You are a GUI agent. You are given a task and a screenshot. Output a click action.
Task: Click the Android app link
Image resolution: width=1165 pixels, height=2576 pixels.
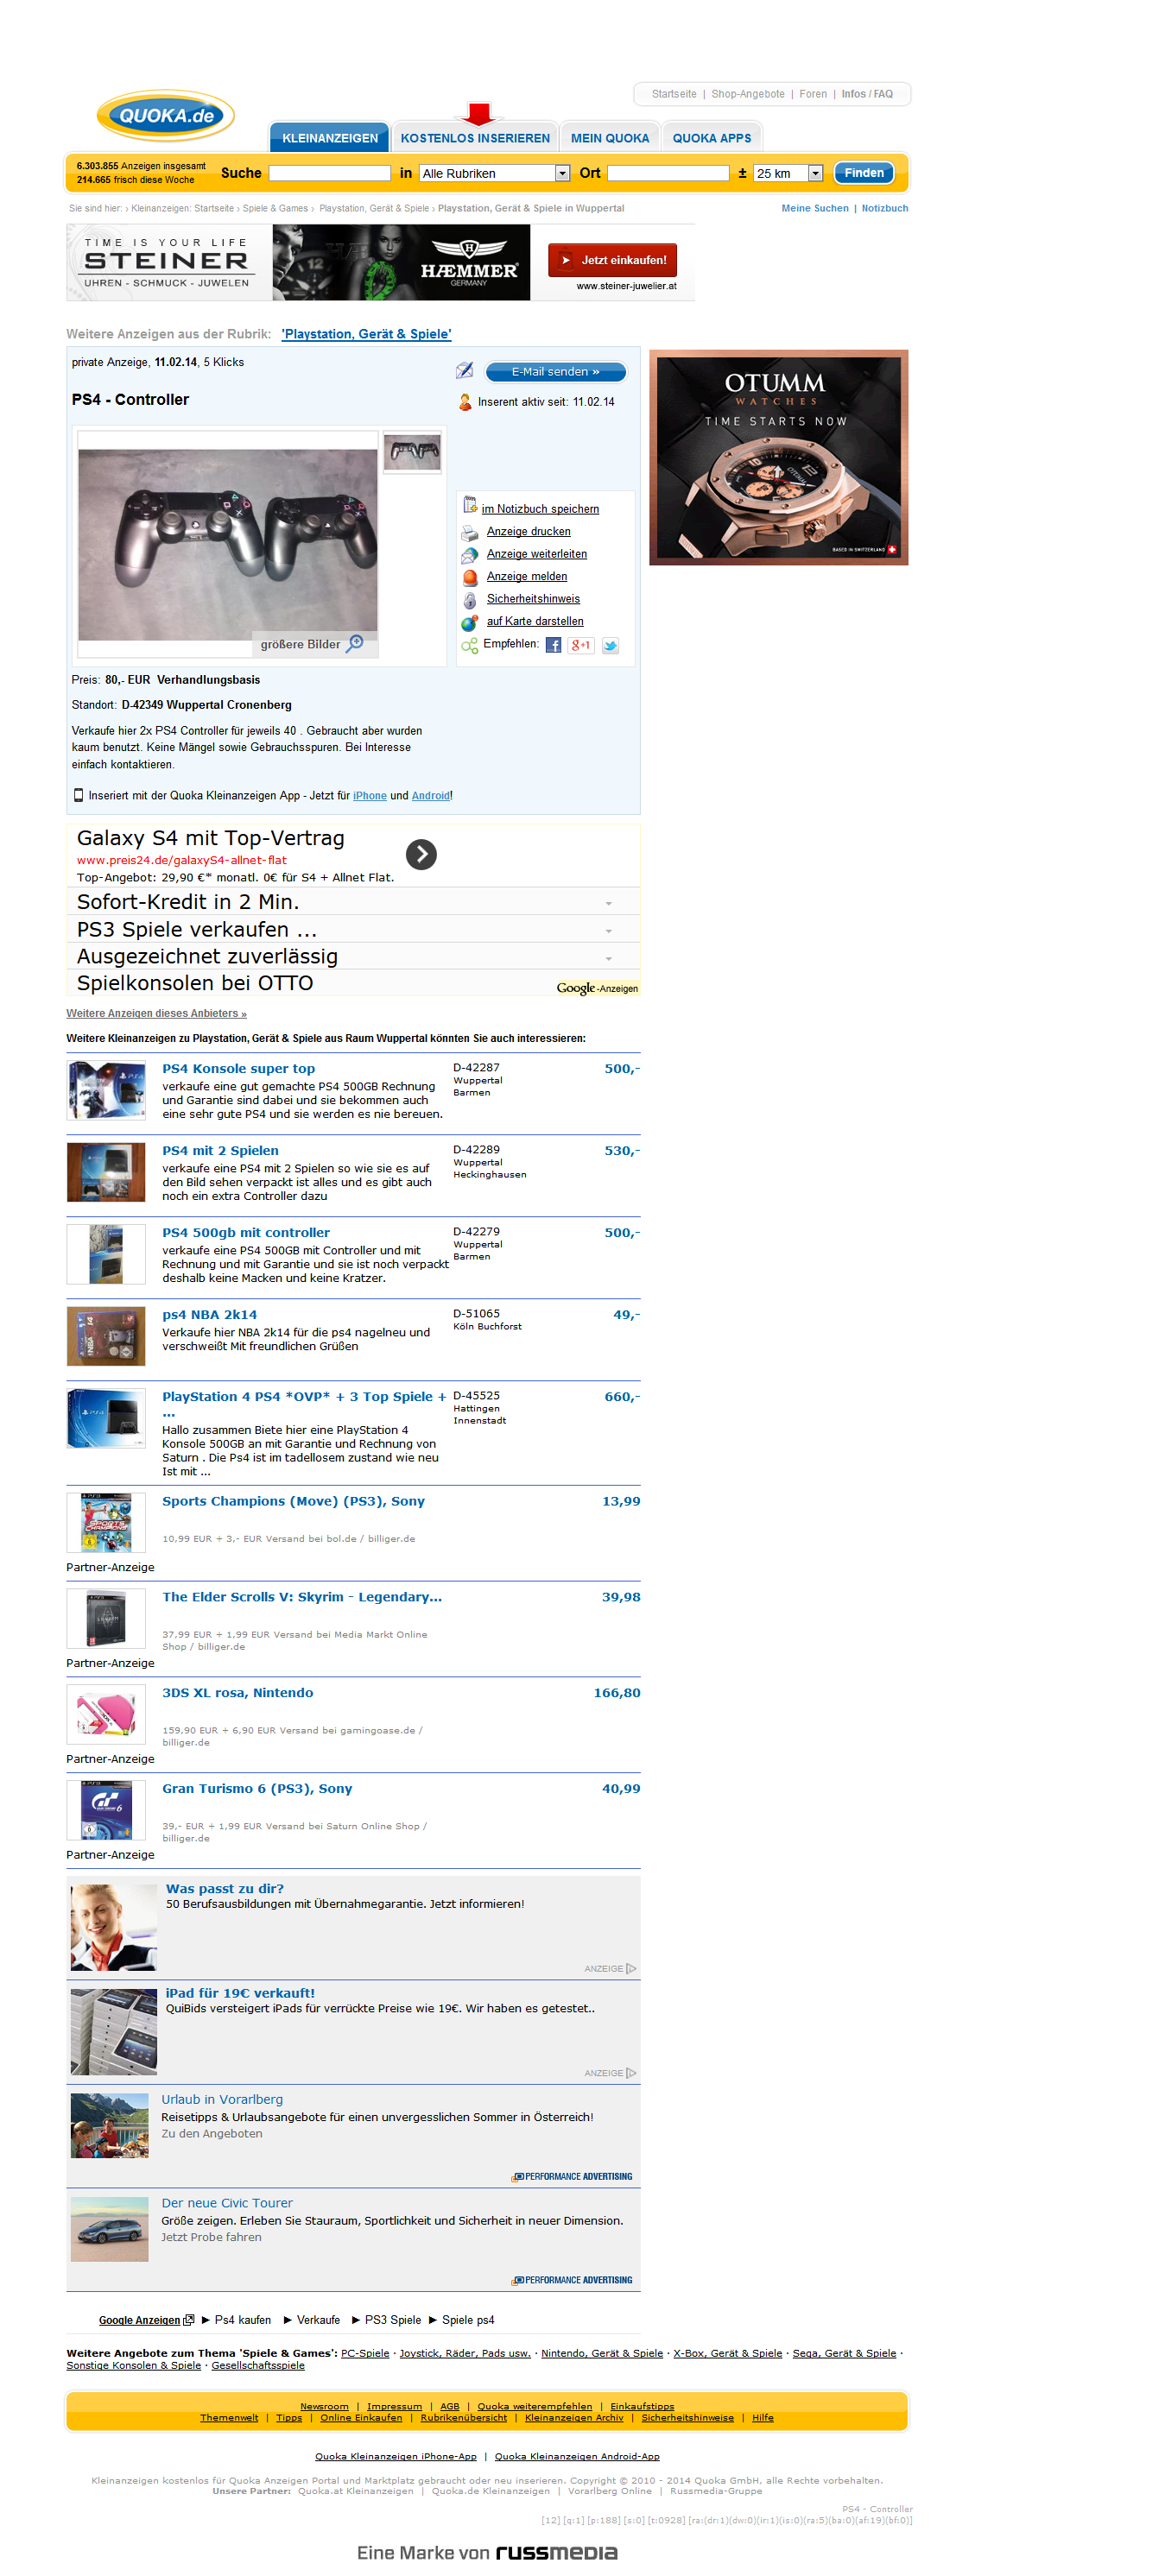tap(431, 796)
